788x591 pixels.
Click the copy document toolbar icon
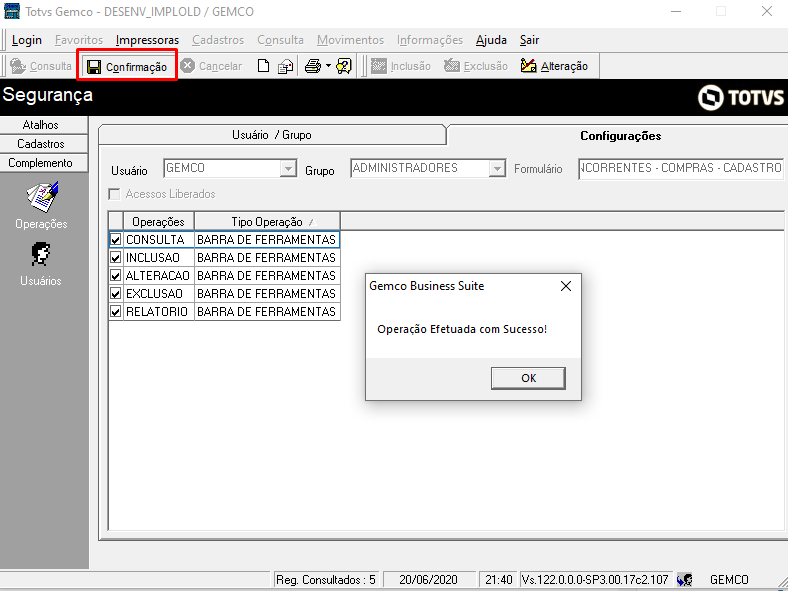pos(285,66)
